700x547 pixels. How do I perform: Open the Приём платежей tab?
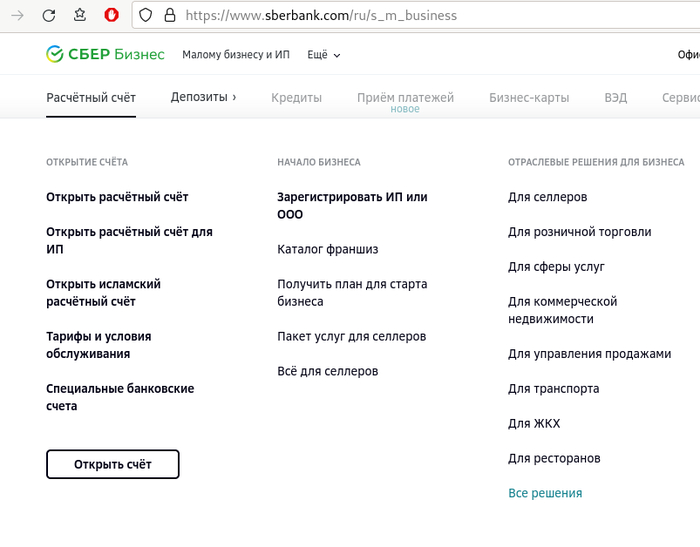(x=405, y=98)
